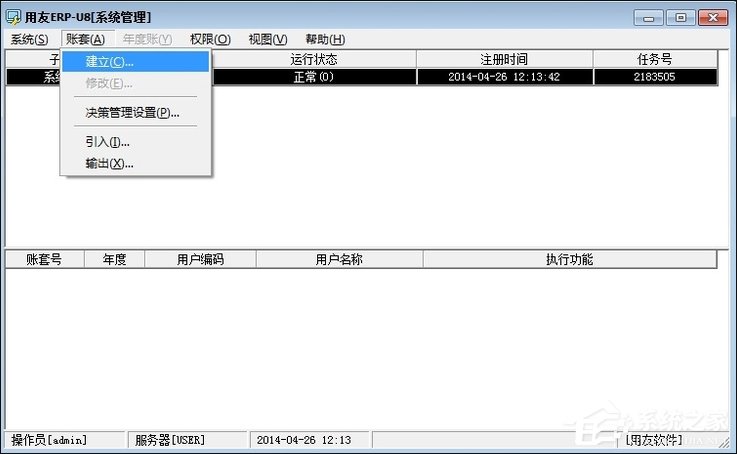Click the 服务器[USER] status bar entry

[187, 440]
